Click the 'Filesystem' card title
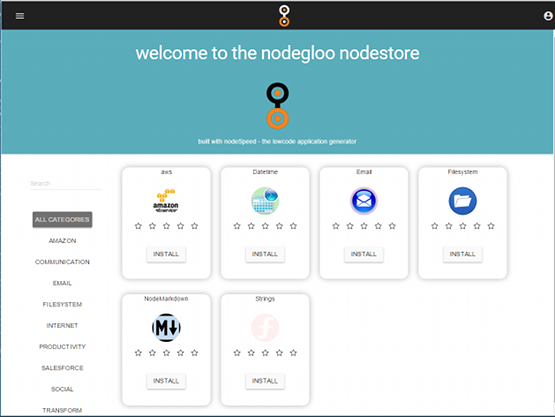Image resolution: width=555 pixels, height=417 pixels. [463, 172]
